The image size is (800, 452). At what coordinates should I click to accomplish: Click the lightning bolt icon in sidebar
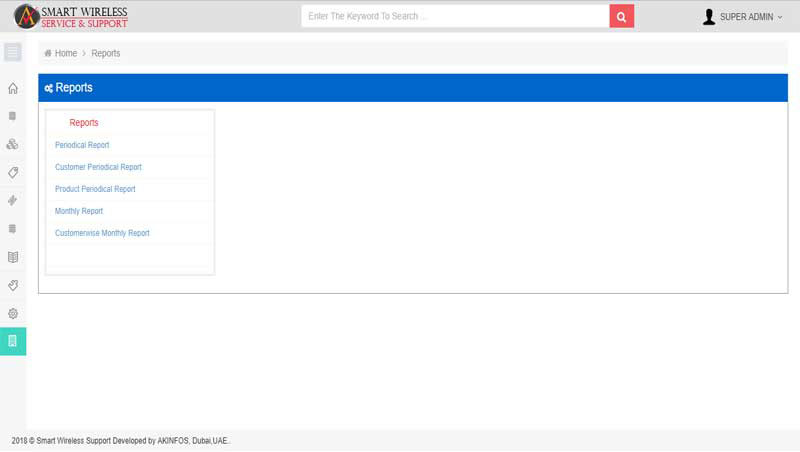tap(13, 200)
